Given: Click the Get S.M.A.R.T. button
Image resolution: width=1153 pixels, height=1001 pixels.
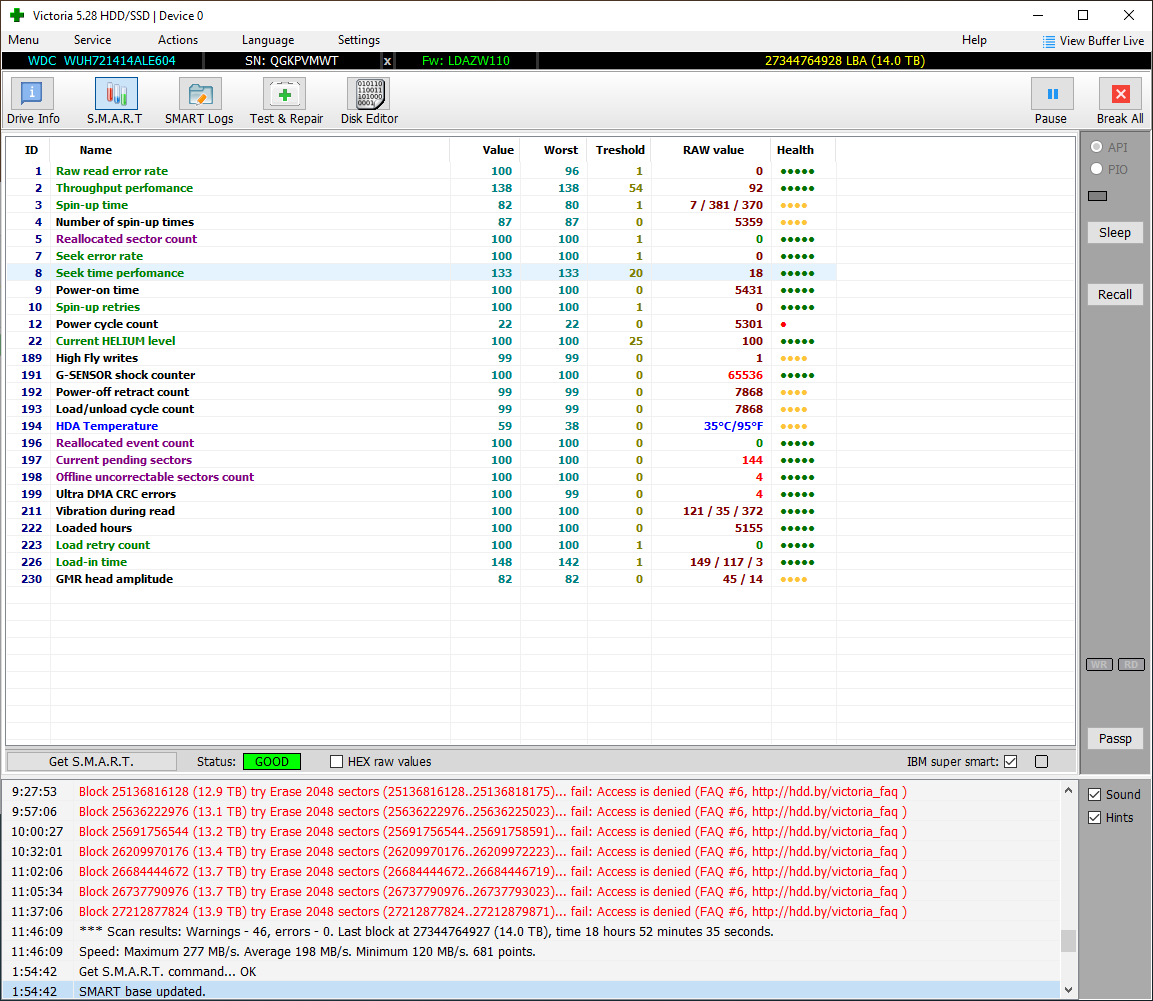Looking at the screenshot, I should (92, 762).
